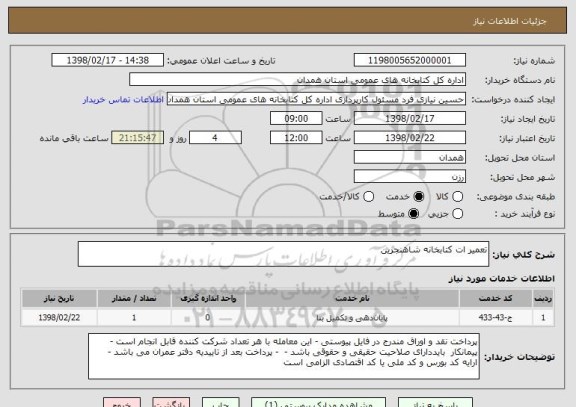
Task: Click the creation time field 09:00
Action: [x=296, y=119]
